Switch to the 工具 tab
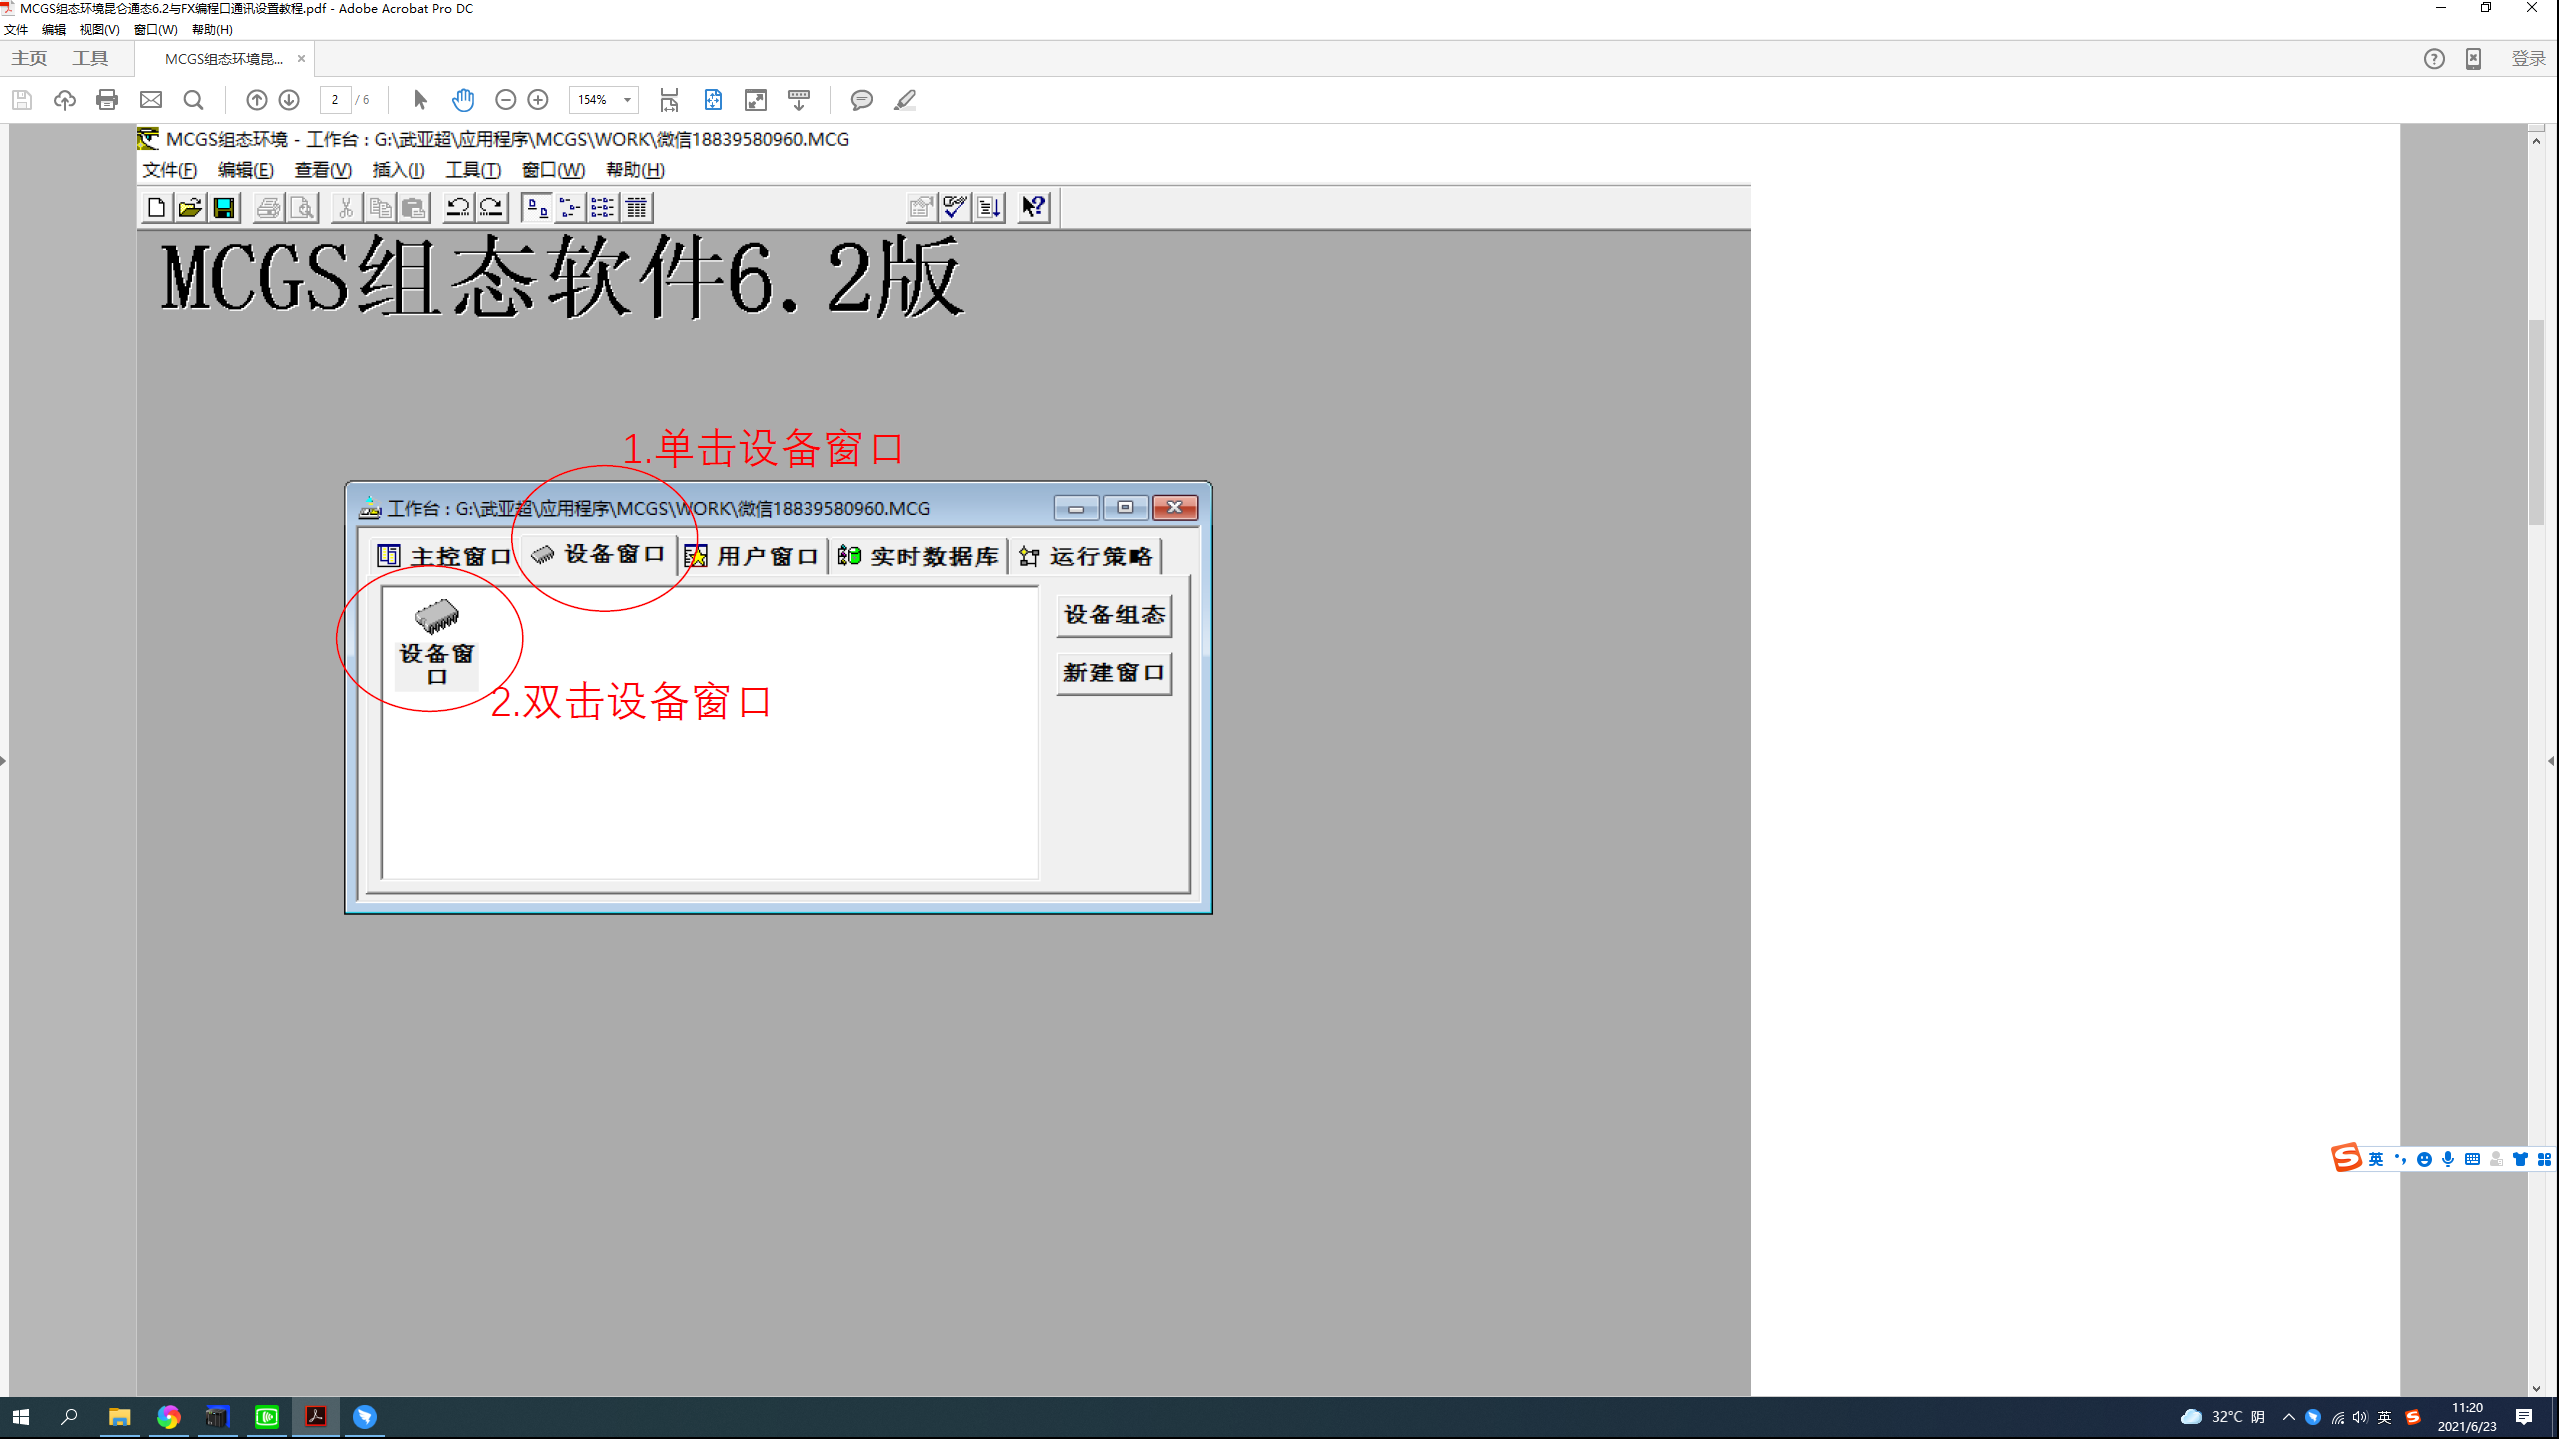Screen dimensions: 2559x1439 tap(90, 58)
